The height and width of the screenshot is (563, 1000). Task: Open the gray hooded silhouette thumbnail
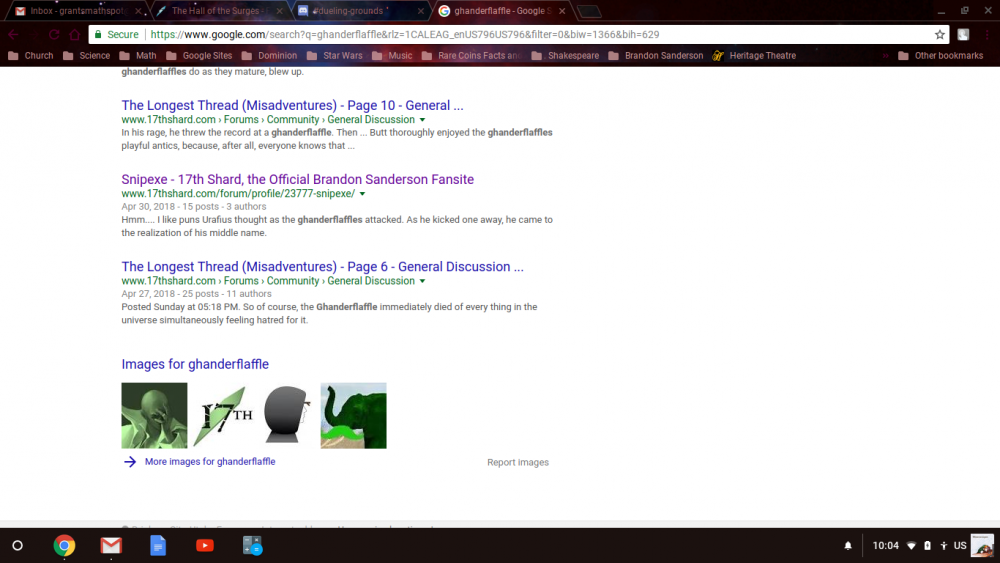point(288,416)
